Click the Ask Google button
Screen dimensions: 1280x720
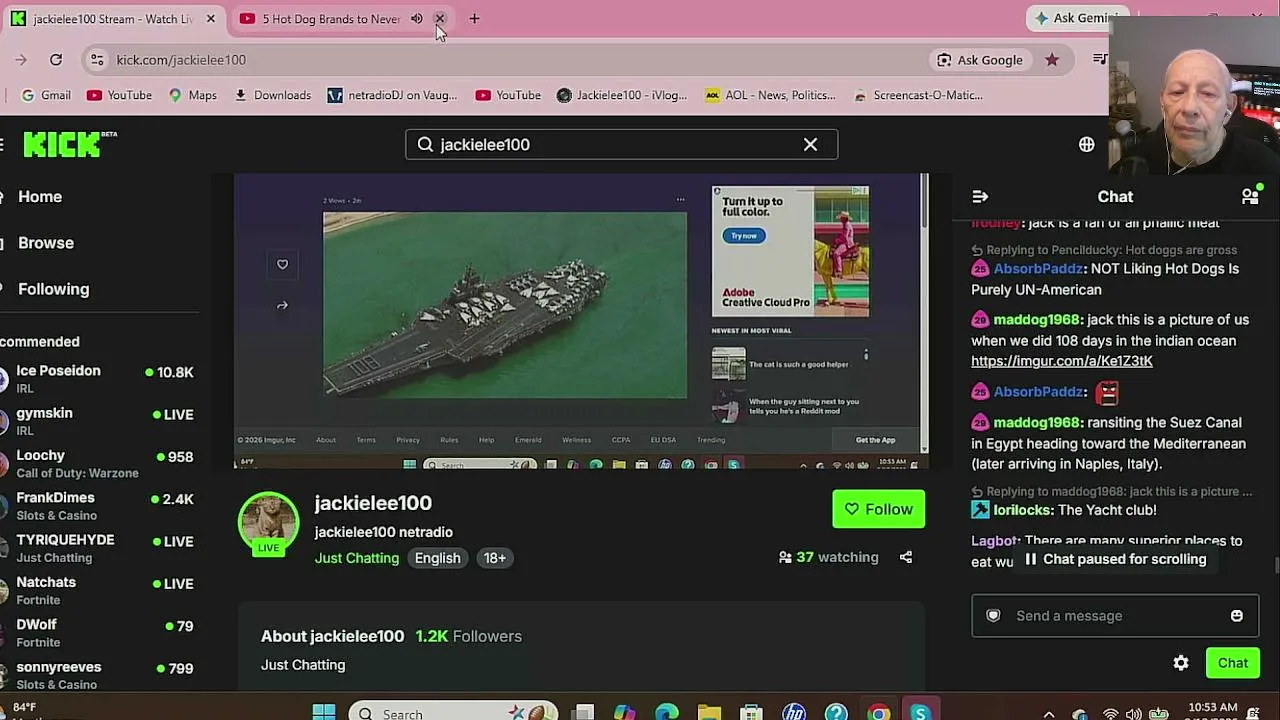click(x=979, y=60)
